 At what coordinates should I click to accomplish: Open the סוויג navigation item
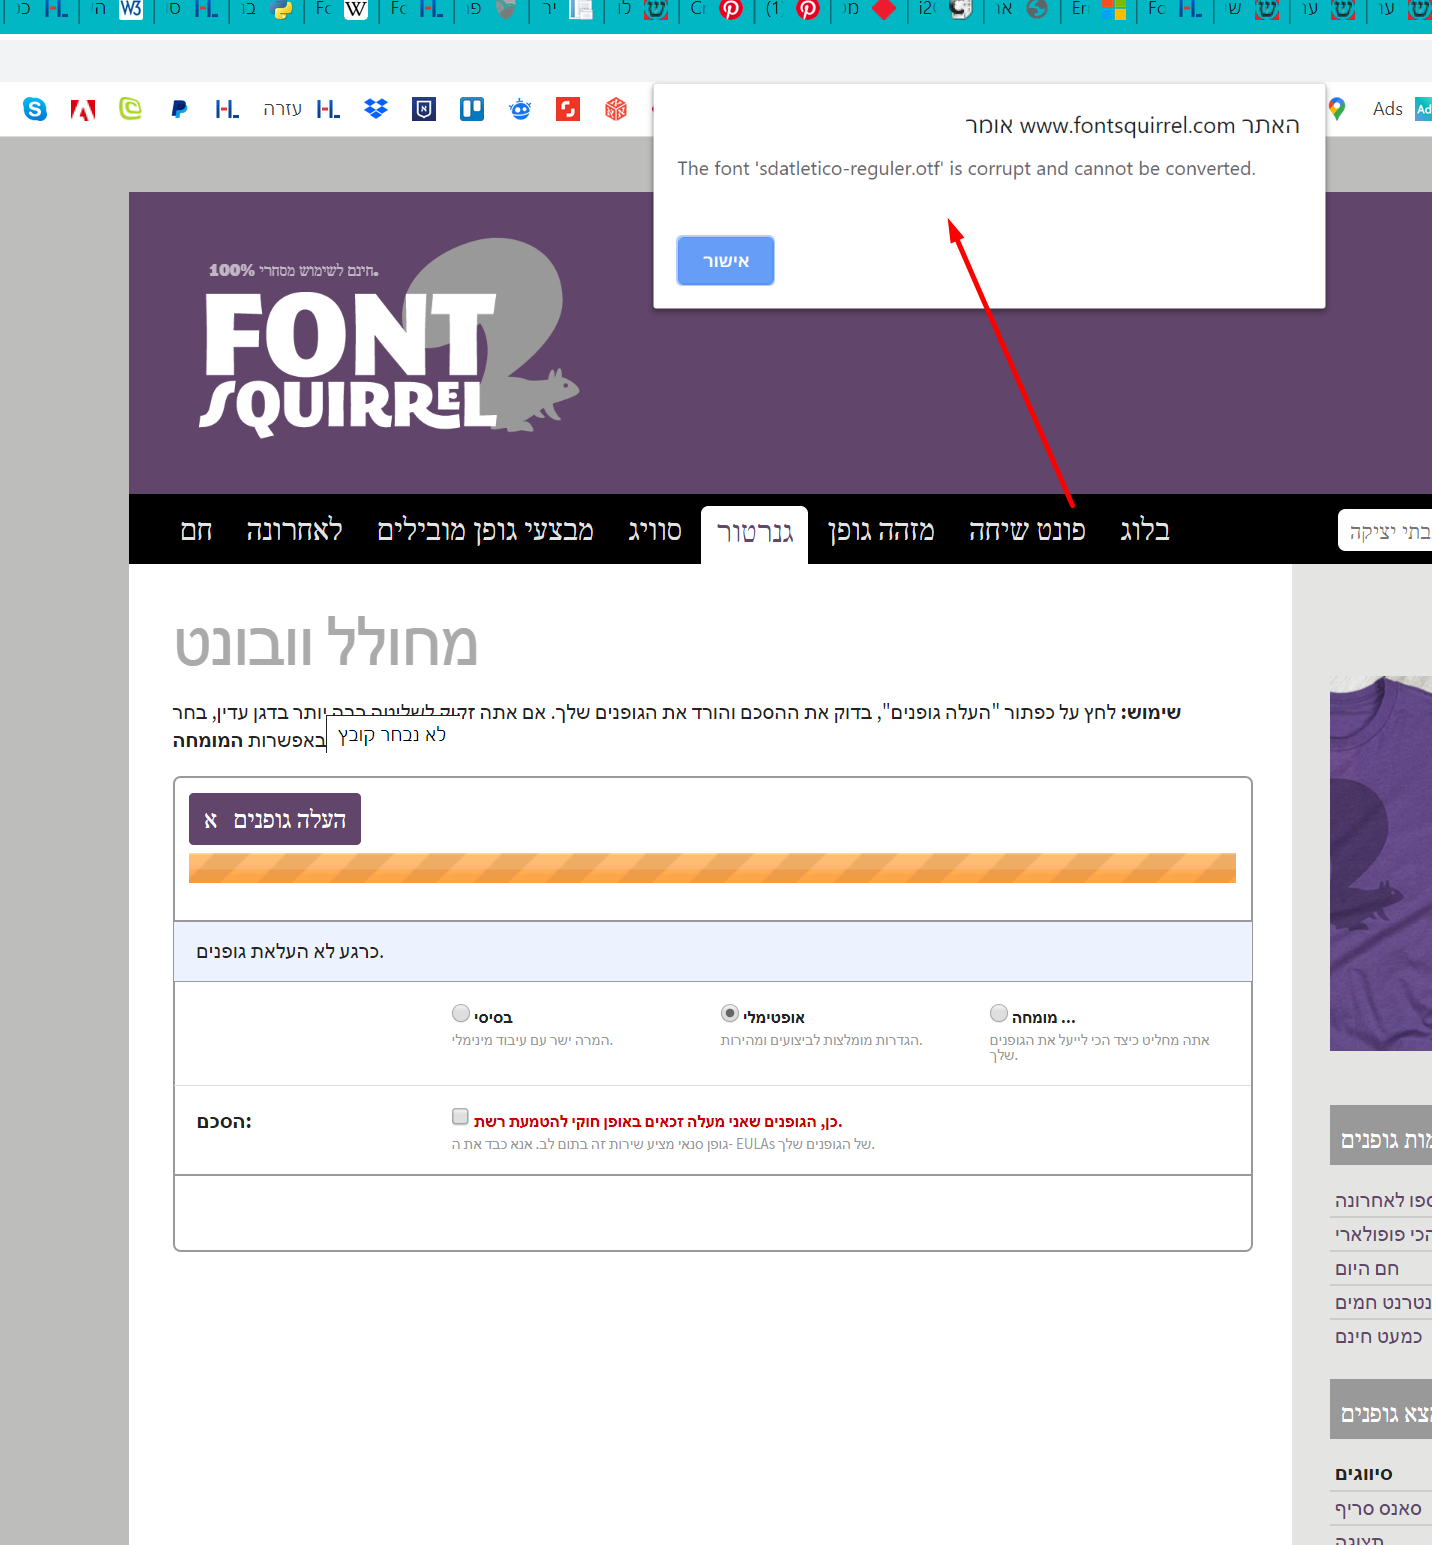pyautogui.click(x=655, y=530)
